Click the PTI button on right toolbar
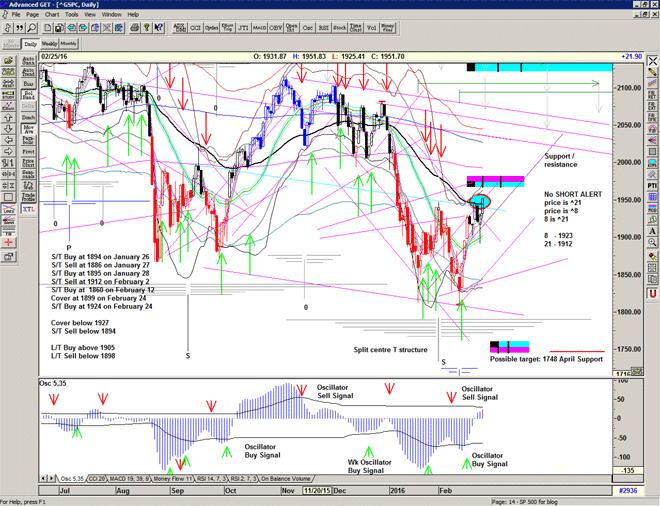Viewport: 660px width, 506px height. coord(652,184)
